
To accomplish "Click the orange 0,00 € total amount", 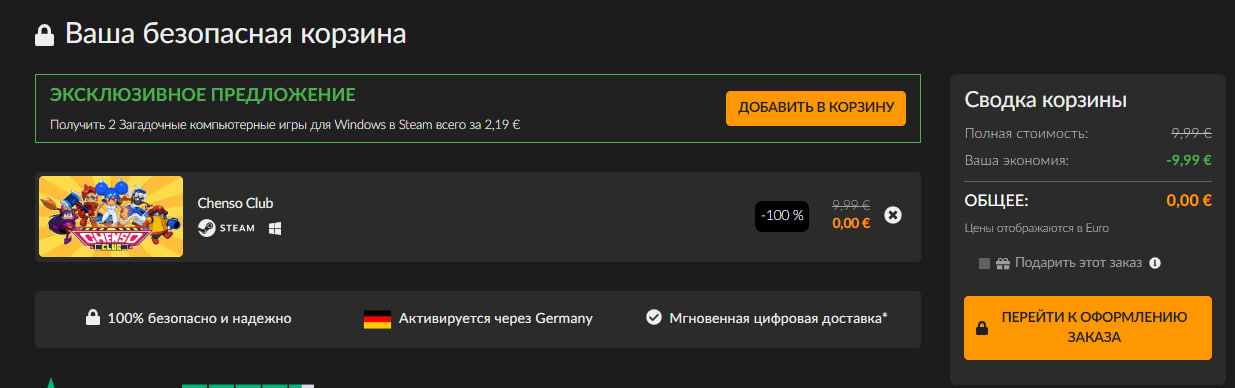I will (1189, 200).
